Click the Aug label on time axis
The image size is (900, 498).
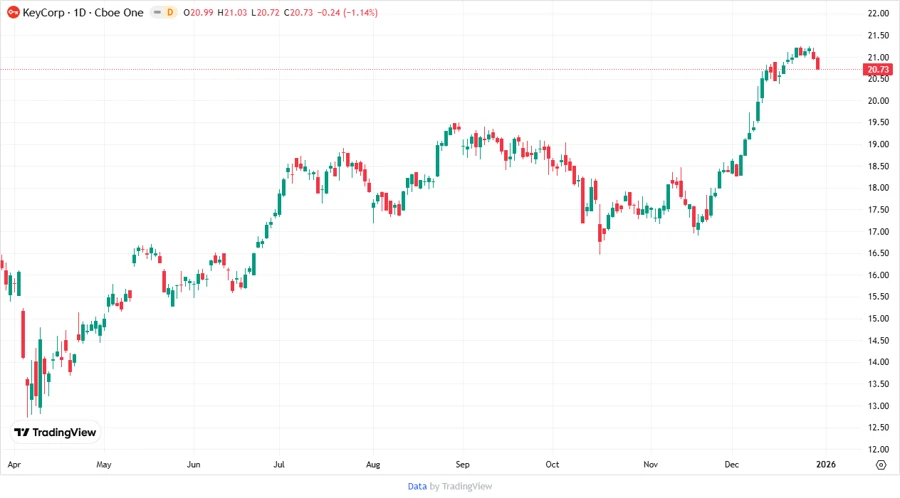pyautogui.click(x=373, y=464)
